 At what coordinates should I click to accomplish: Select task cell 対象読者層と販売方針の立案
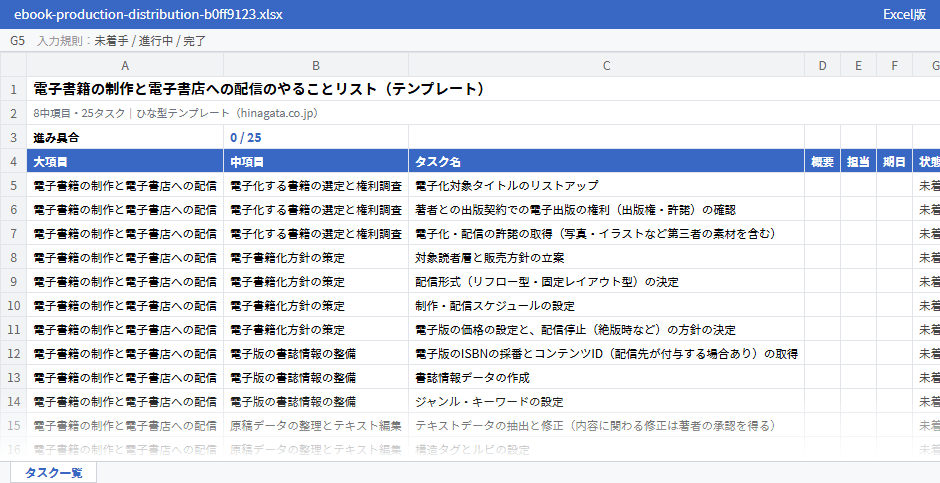pos(606,257)
